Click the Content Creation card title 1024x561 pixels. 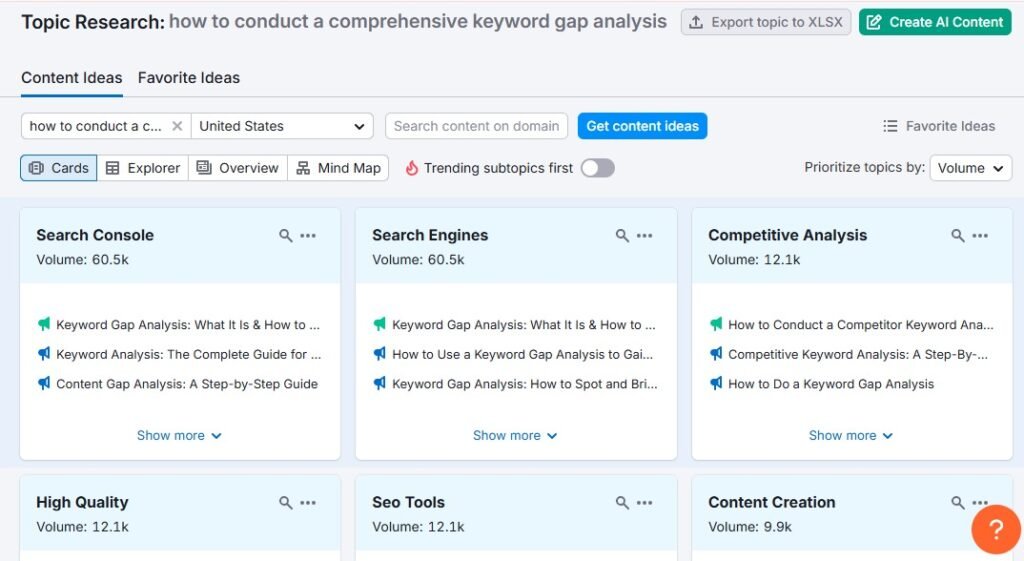[772, 502]
